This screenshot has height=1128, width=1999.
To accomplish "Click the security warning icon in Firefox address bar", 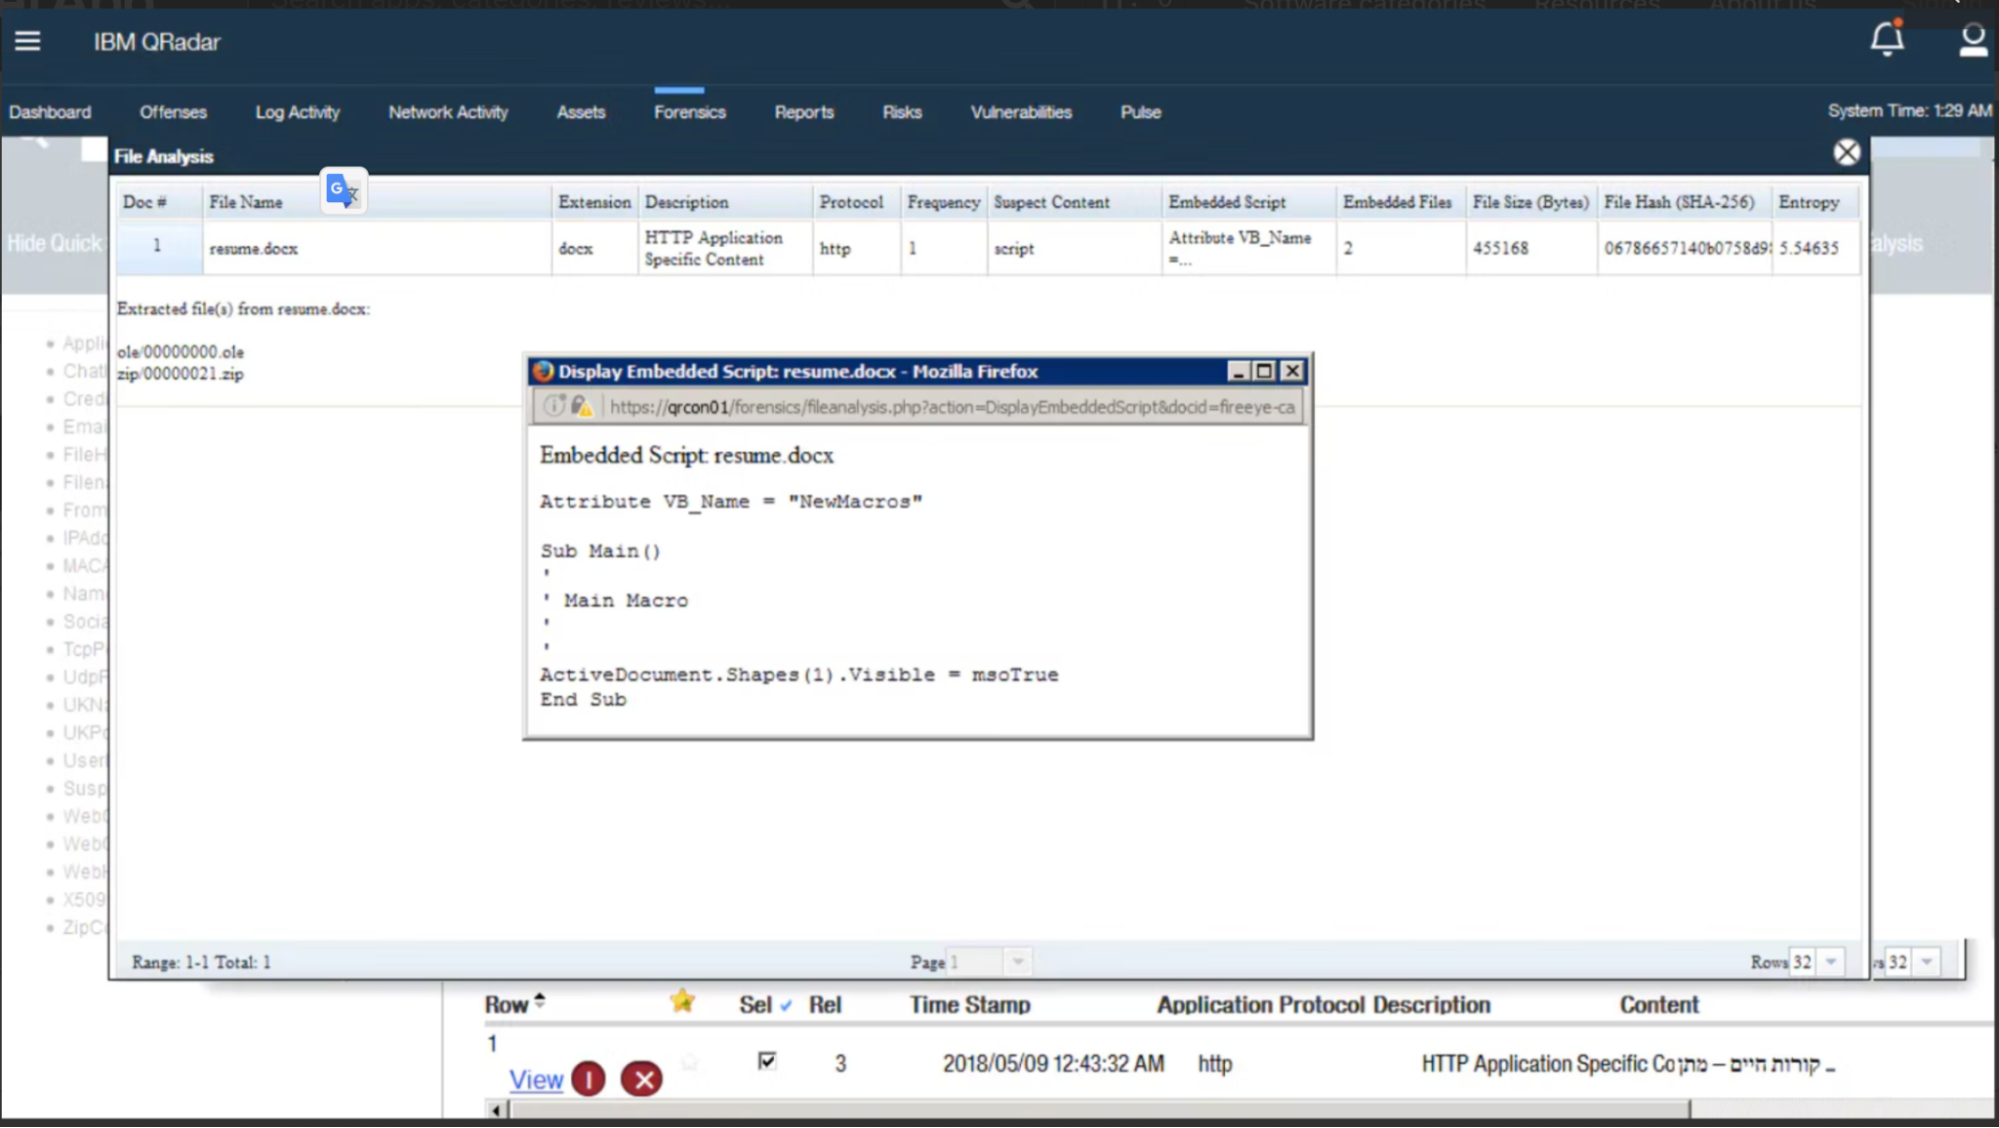I will click(x=583, y=406).
